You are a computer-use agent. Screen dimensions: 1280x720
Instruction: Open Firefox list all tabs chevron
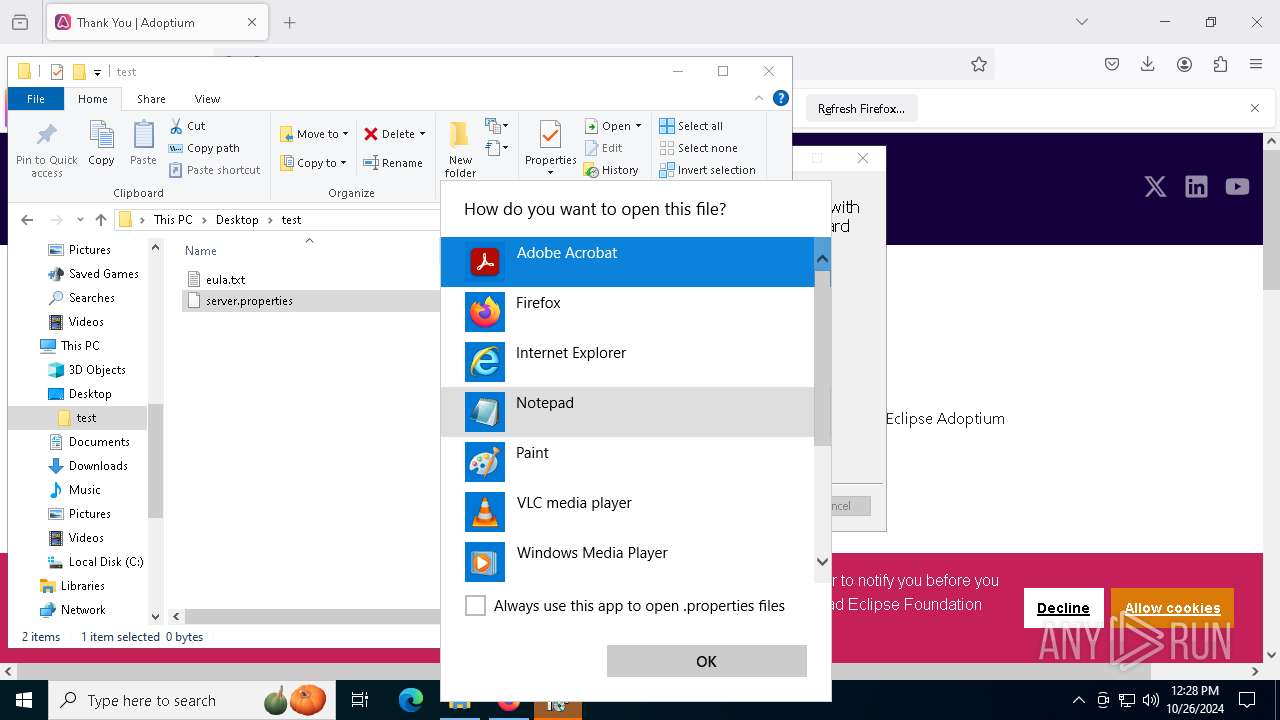pyautogui.click(x=1082, y=22)
